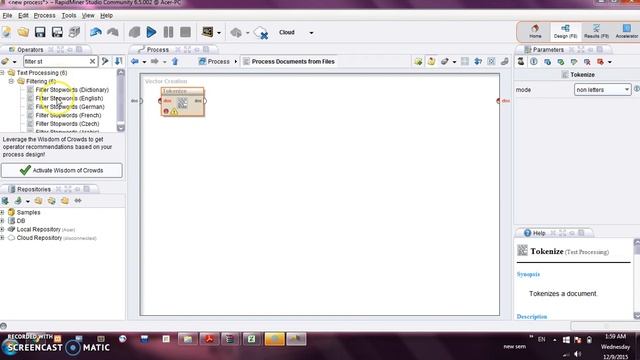Open the dropdown beside the back arrow
The height and width of the screenshot is (360, 640).
click(144, 62)
